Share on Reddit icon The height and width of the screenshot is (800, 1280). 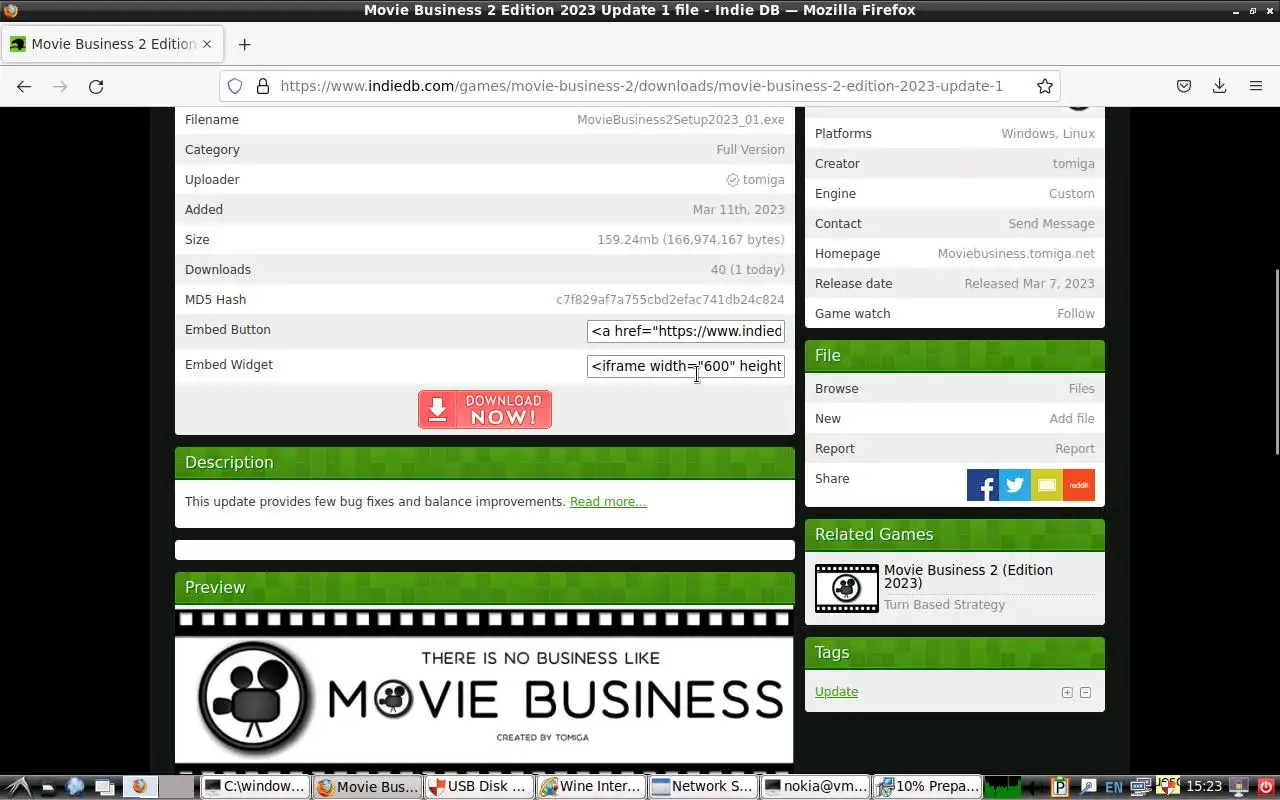pyautogui.click(x=1079, y=485)
